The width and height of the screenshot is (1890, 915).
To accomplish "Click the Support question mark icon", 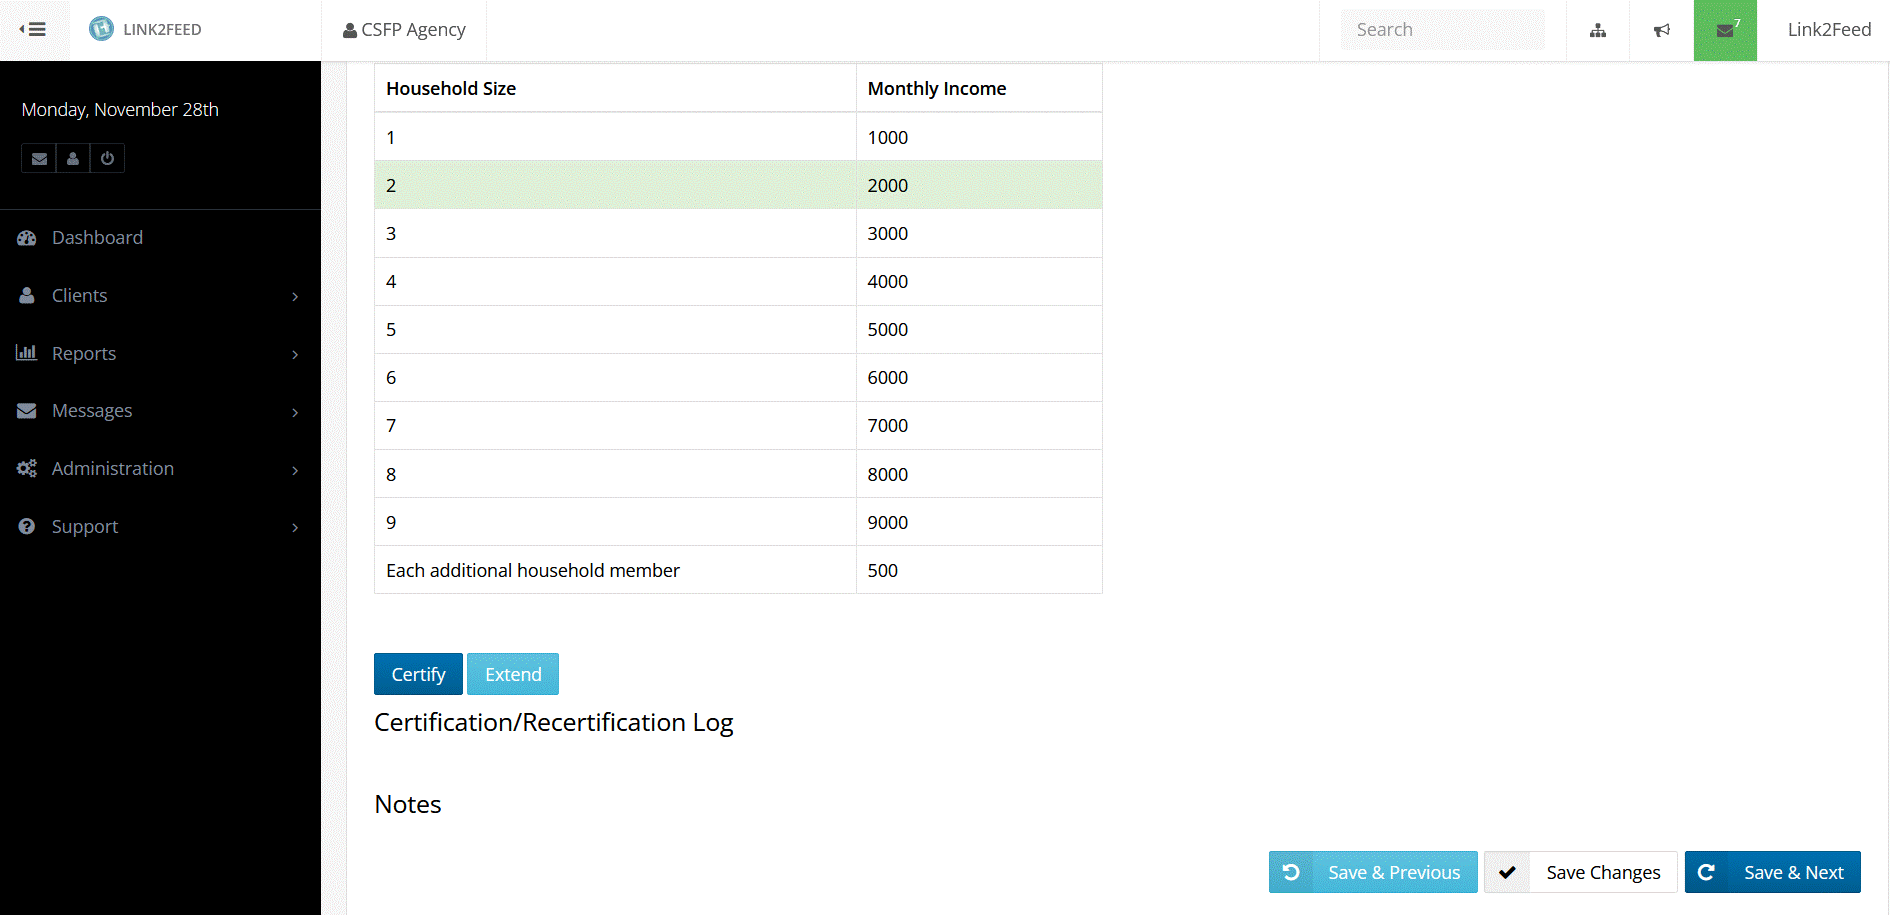I will pos(26,526).
